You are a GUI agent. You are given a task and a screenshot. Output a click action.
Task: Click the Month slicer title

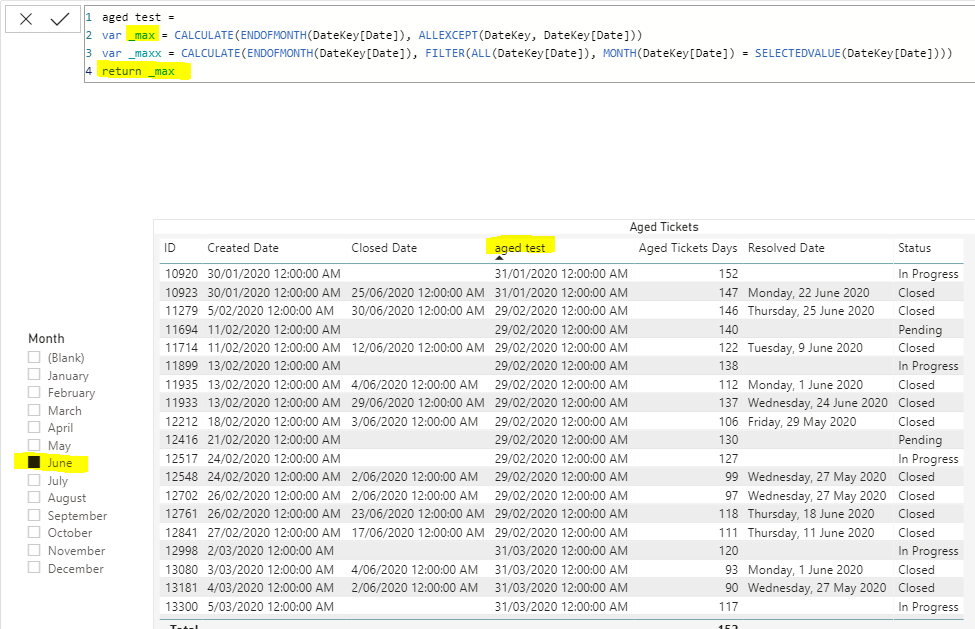click(46, 339)
